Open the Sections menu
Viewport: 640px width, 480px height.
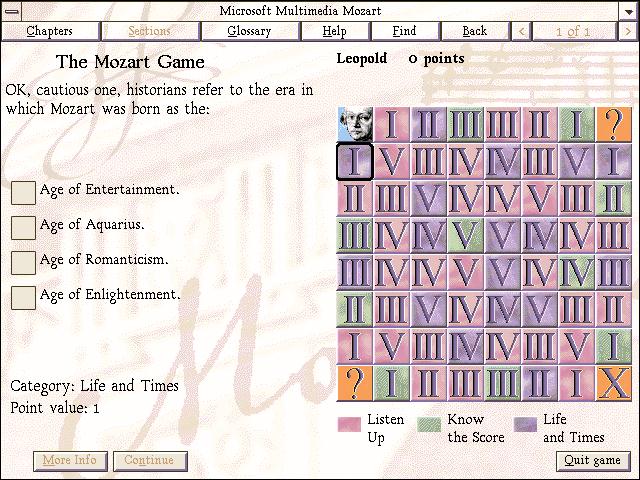coord(149,31)
